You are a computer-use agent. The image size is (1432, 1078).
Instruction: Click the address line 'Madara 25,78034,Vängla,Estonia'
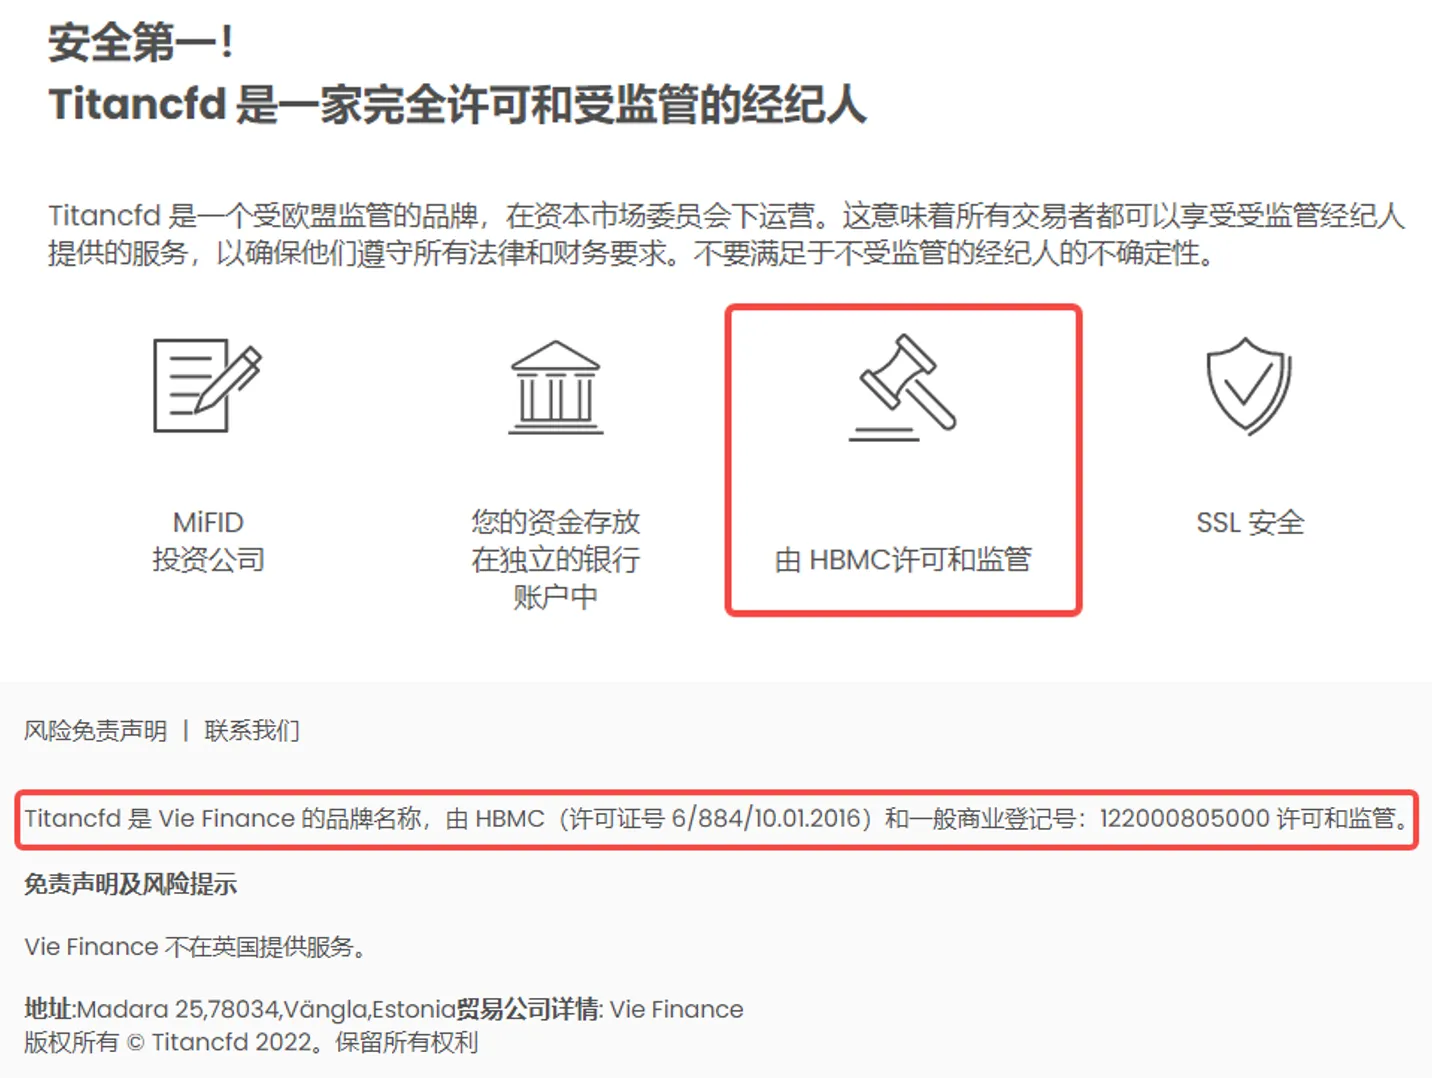click(266, 1009)
